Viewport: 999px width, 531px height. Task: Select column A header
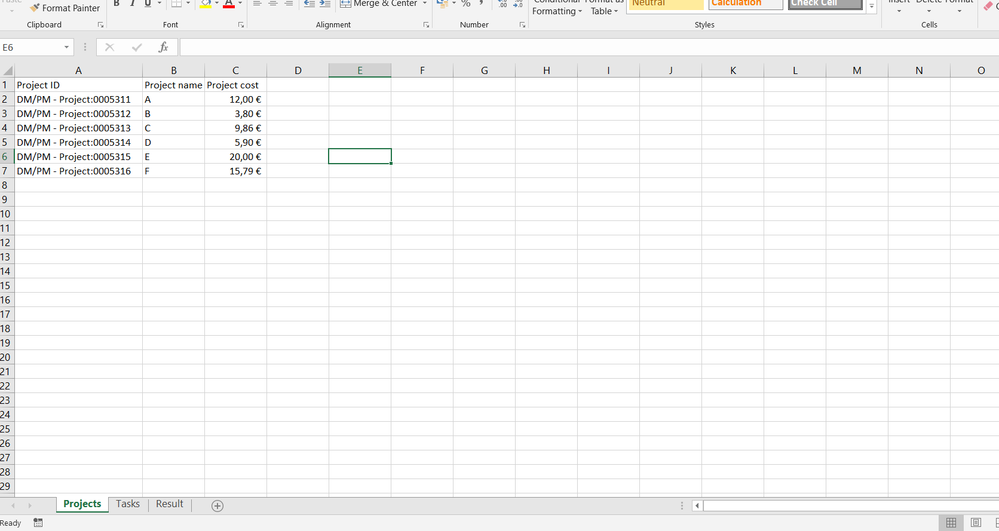pos(78,71)
